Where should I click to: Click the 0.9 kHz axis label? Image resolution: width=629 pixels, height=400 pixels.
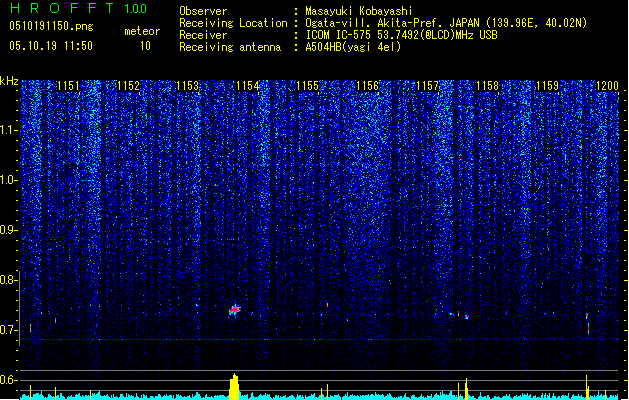point(8,230)
